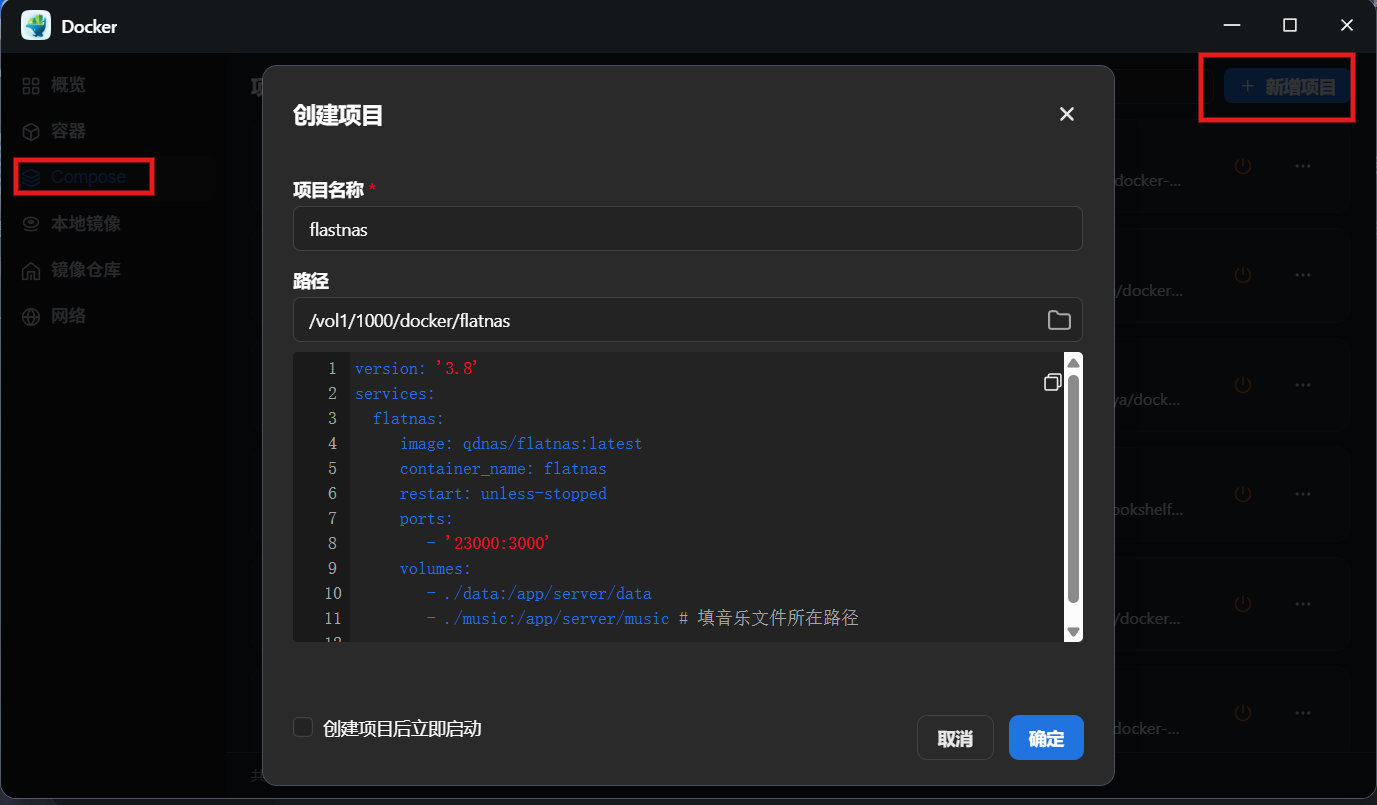The height and width of the screenshot is (805, 1377).
Task: Copy the compose file using the copy icon
Action: pyautogui.click(x=1052, y=381)
